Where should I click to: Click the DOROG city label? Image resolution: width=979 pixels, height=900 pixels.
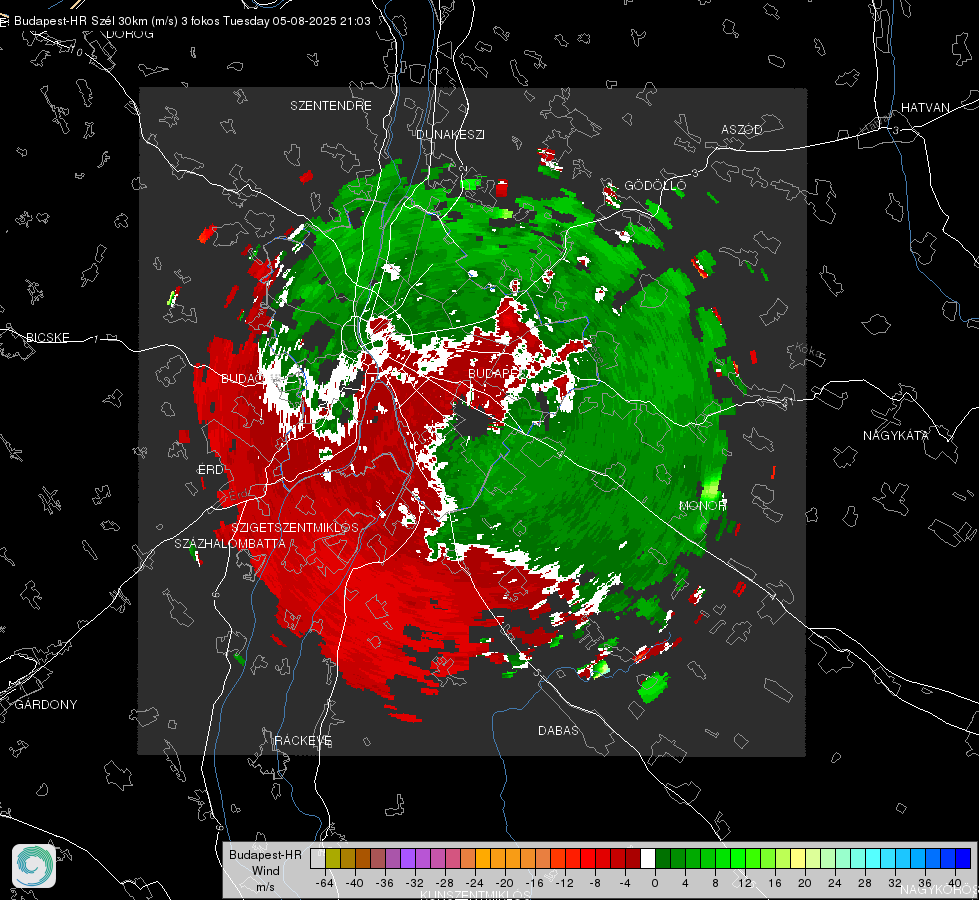pyautogui.click(x=129, y=34)
